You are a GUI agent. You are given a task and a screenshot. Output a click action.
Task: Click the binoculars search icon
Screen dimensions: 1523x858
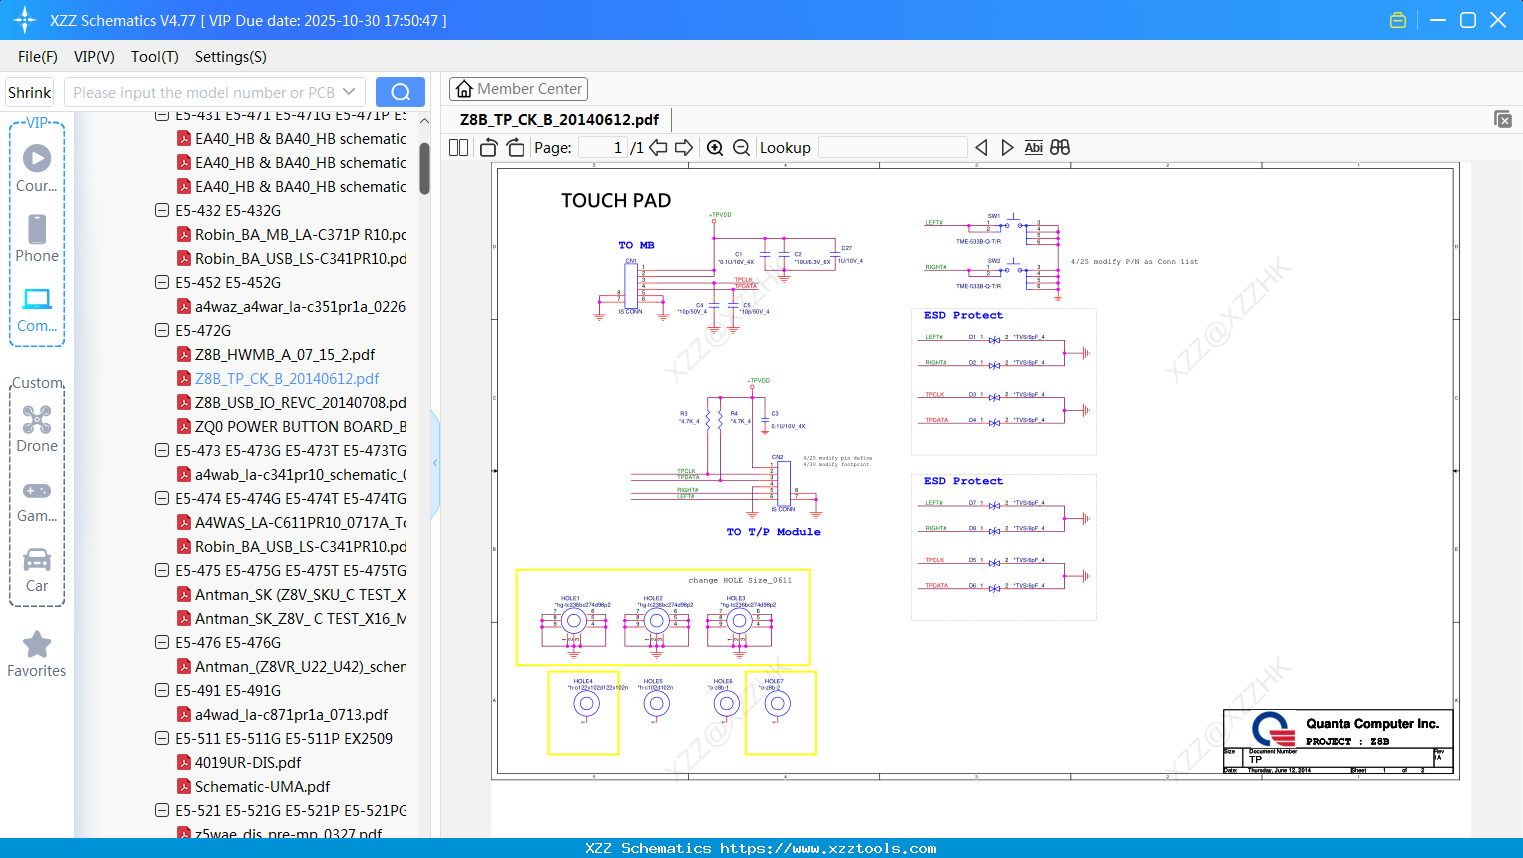click(1060, 148)
